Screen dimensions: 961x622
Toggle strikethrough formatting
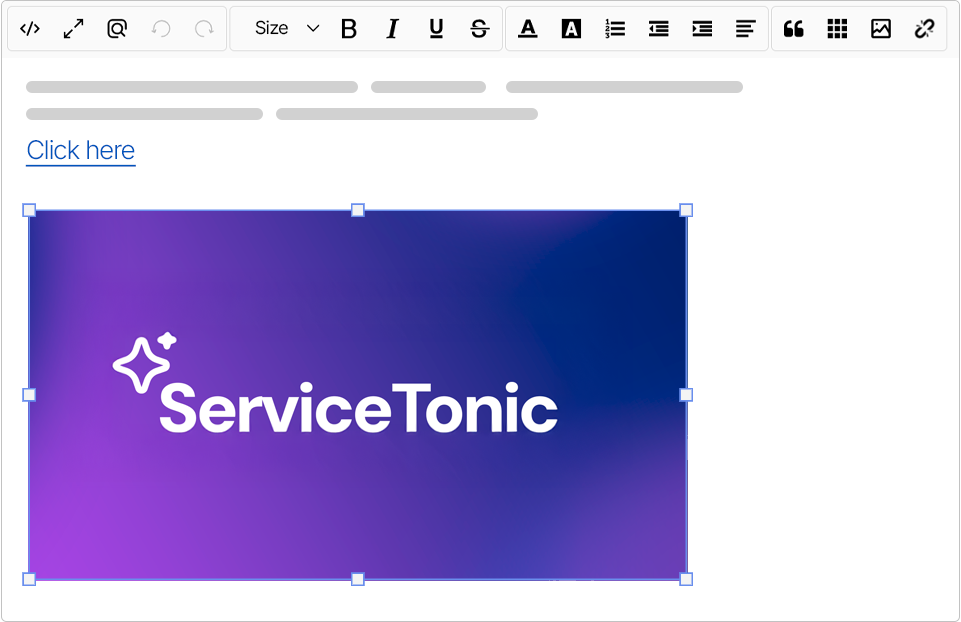click(479, 29)
